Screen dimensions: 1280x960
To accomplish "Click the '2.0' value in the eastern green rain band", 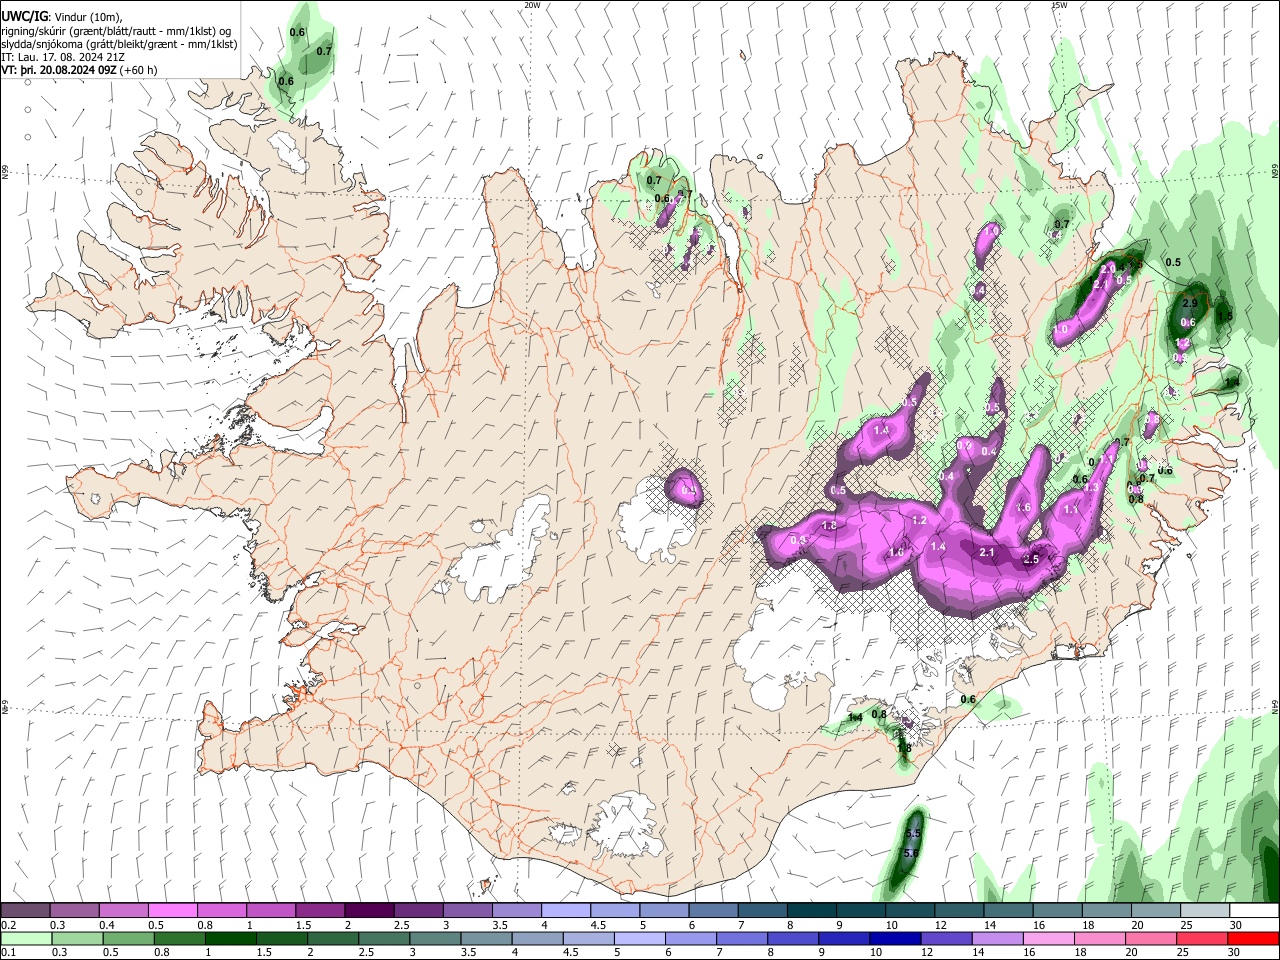I will 1107,269.
